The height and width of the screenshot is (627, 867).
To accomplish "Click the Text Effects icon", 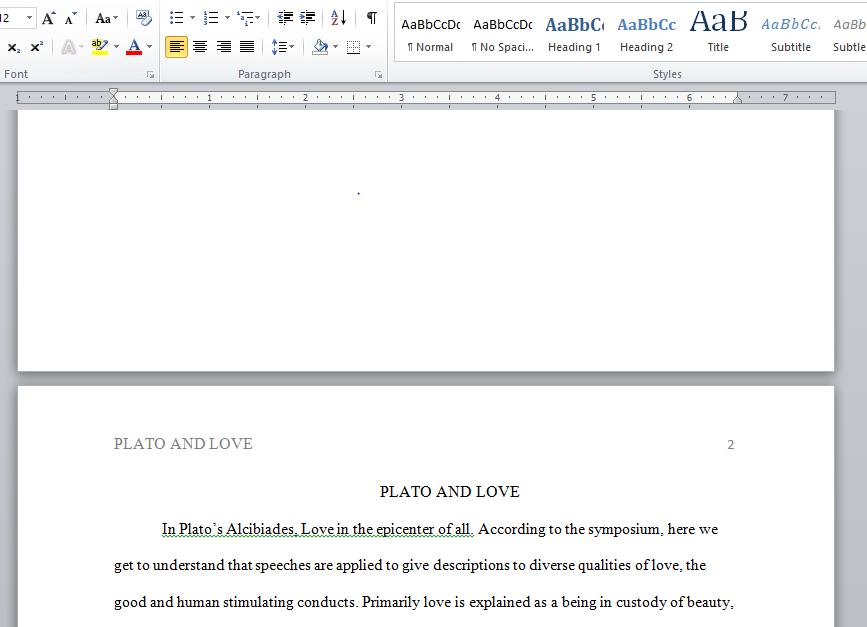I will [x=69, y=47].
